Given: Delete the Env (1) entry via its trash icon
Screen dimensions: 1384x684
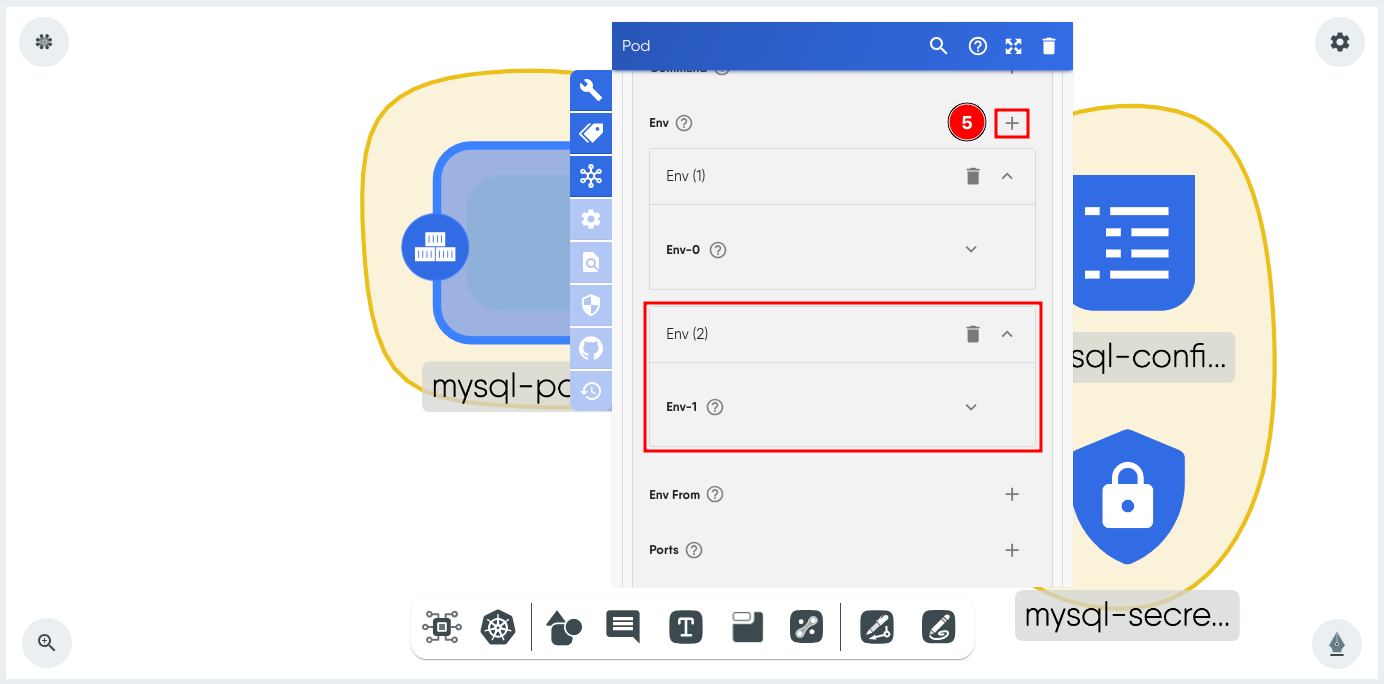Looking at the screenshot, I should click(x=971, y=175).
